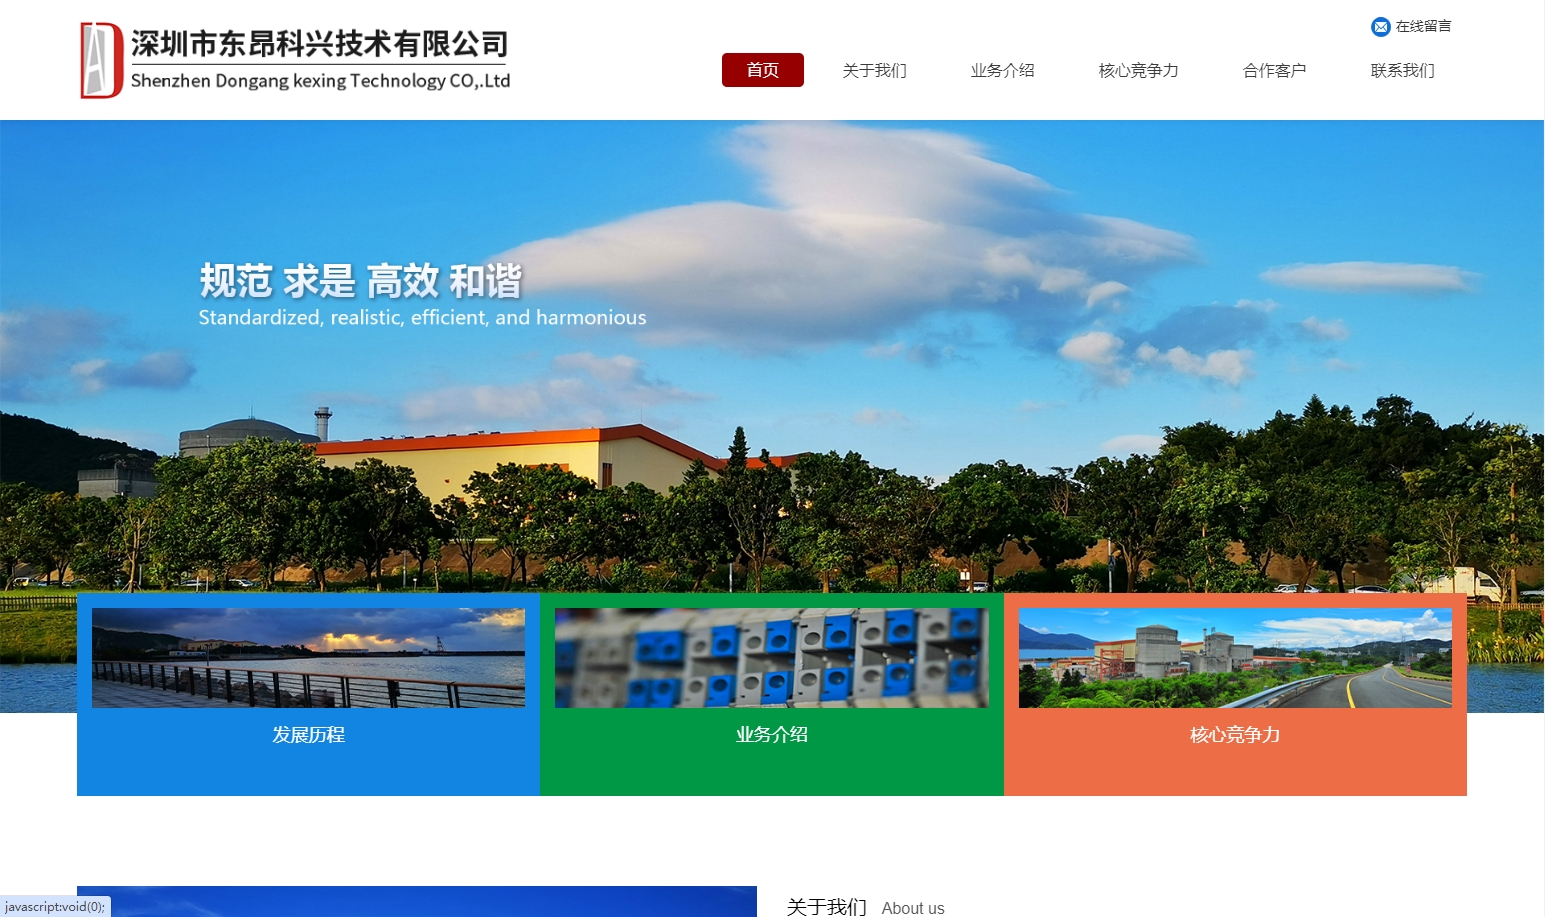This screenshot has height=917, width=1545.
Task: Click the 在线留言 envelope icon
Action: click(x=1380, y=27)
